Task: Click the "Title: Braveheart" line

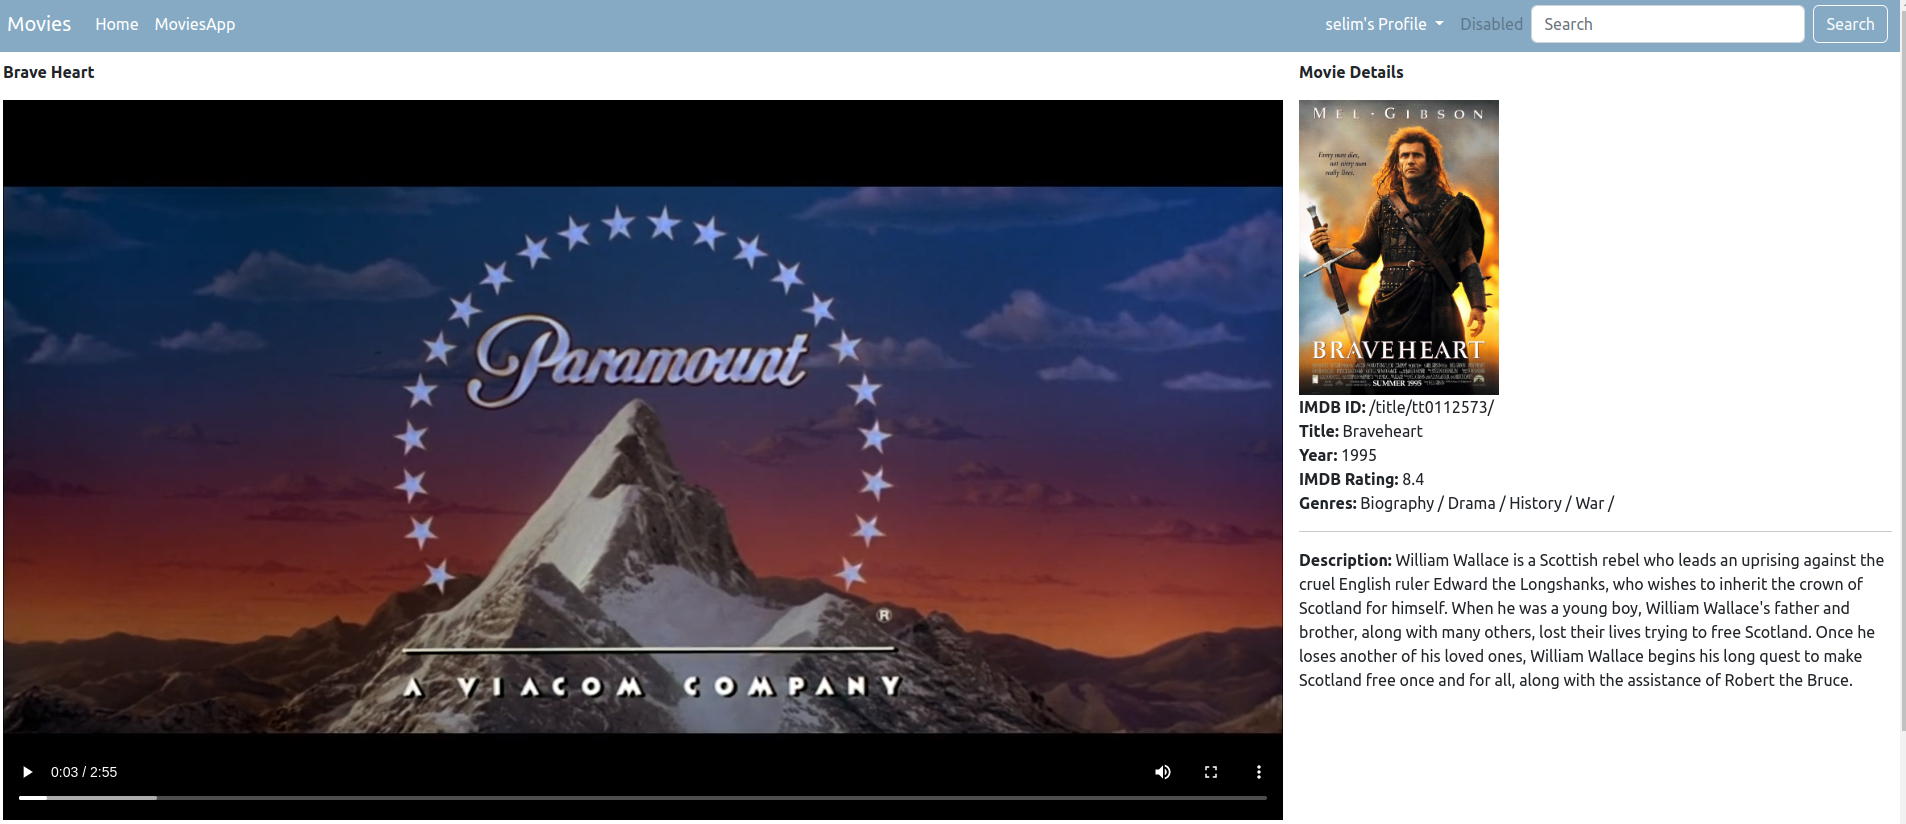Action: click(1360, 431)
